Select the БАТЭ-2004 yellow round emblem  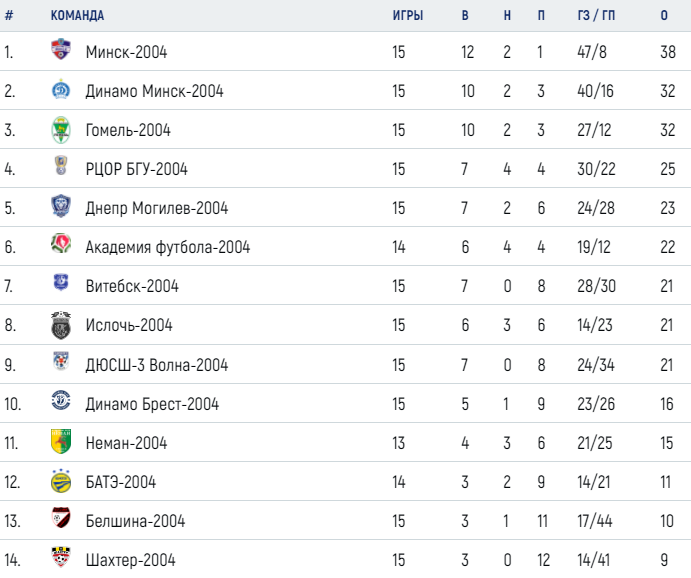(x=61, y=481)
